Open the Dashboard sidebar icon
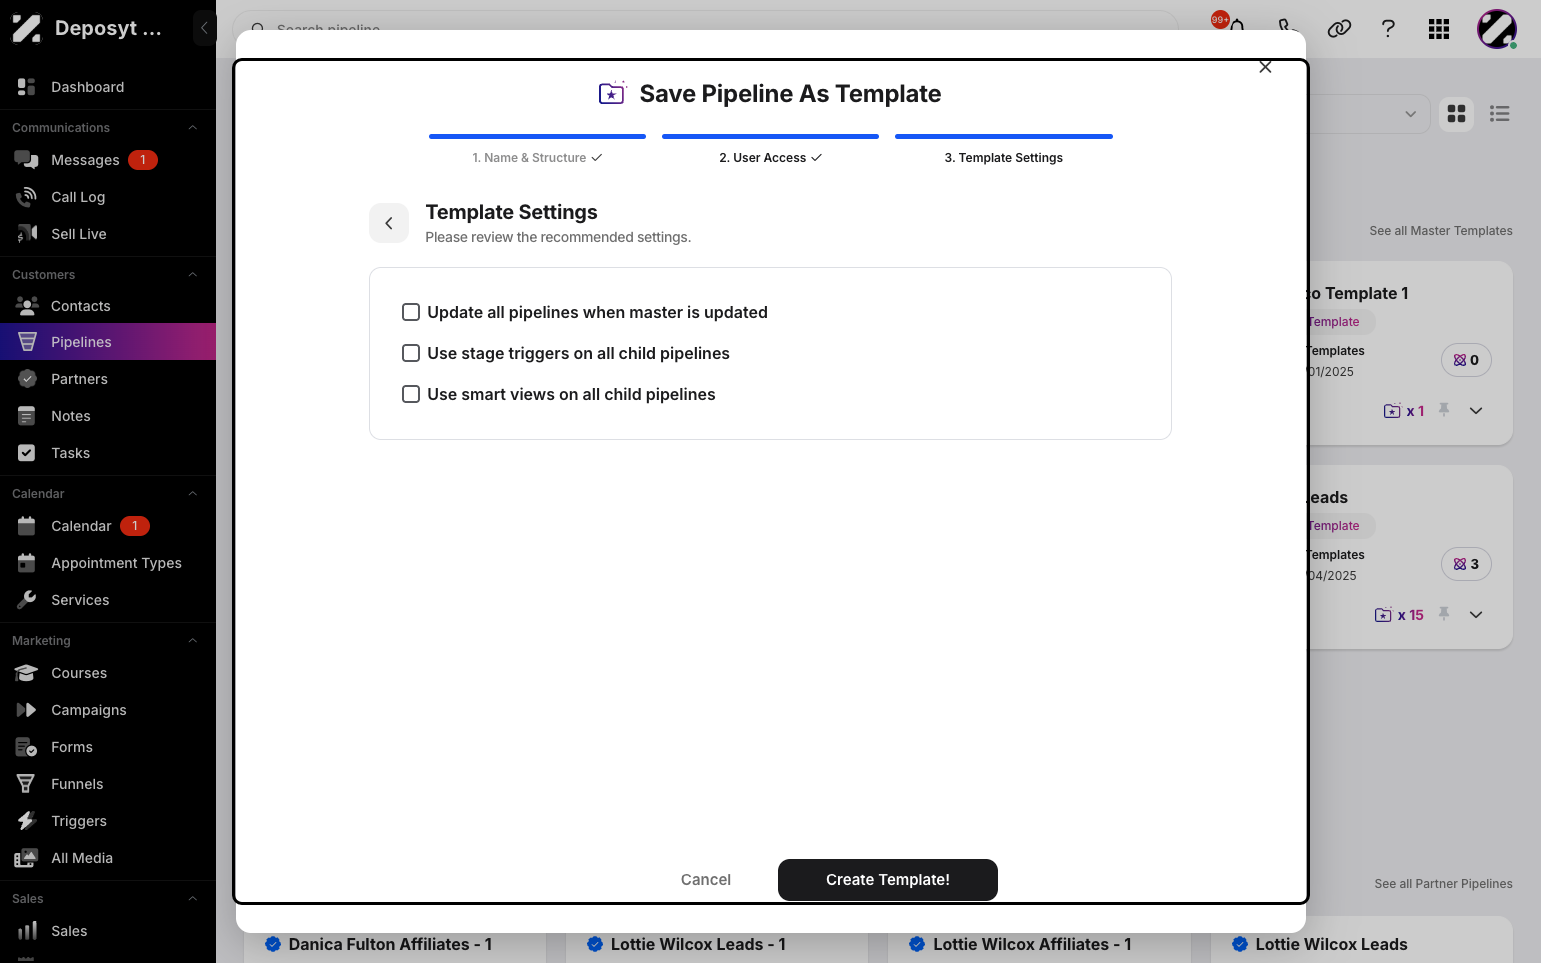Screen dimensions: 1541x963 pyautogui.click(x=27, y=87)
